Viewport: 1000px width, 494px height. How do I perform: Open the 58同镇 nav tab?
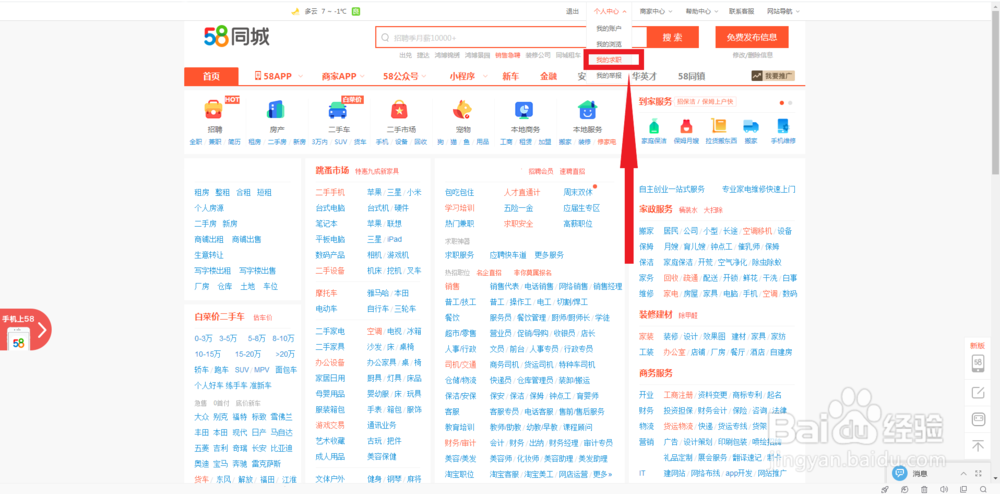pyautogui.click(x=691, y=76)
